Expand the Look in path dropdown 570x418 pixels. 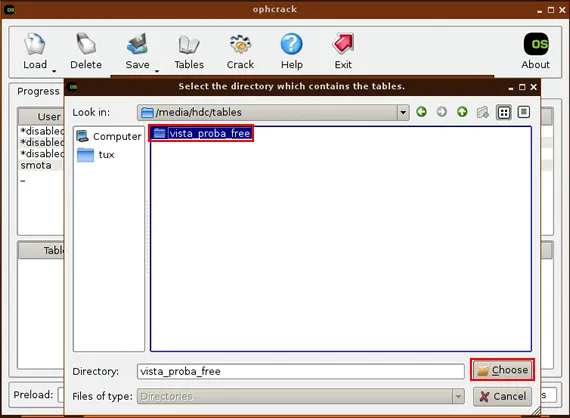(x=403, y=112)
